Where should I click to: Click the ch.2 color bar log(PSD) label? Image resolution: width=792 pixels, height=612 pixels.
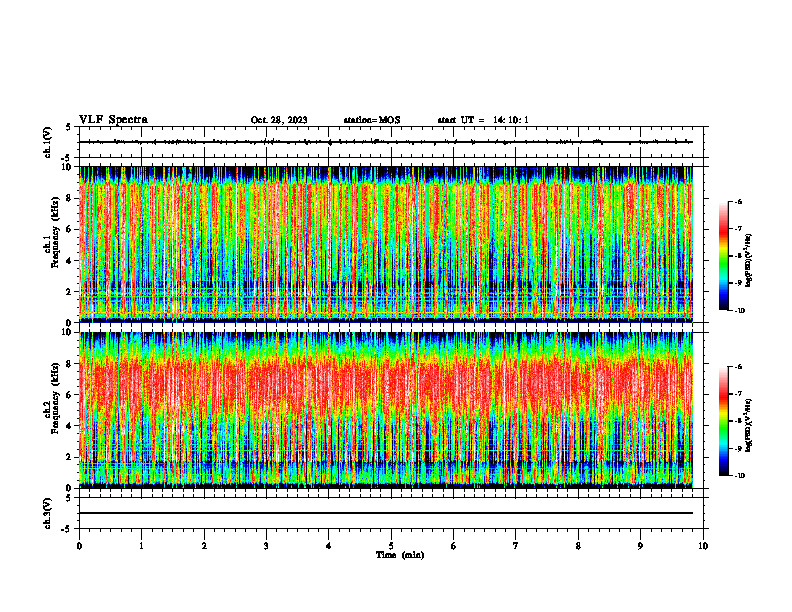749,426
